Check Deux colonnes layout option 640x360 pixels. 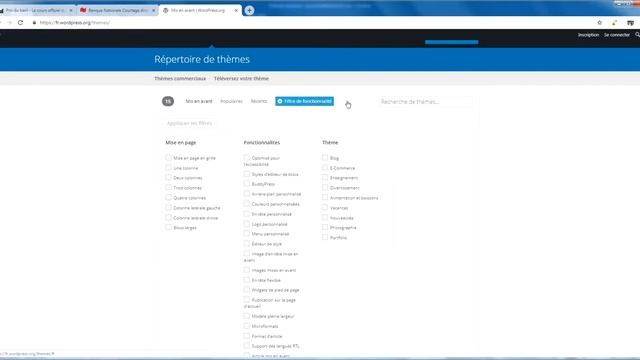[168, 178]
